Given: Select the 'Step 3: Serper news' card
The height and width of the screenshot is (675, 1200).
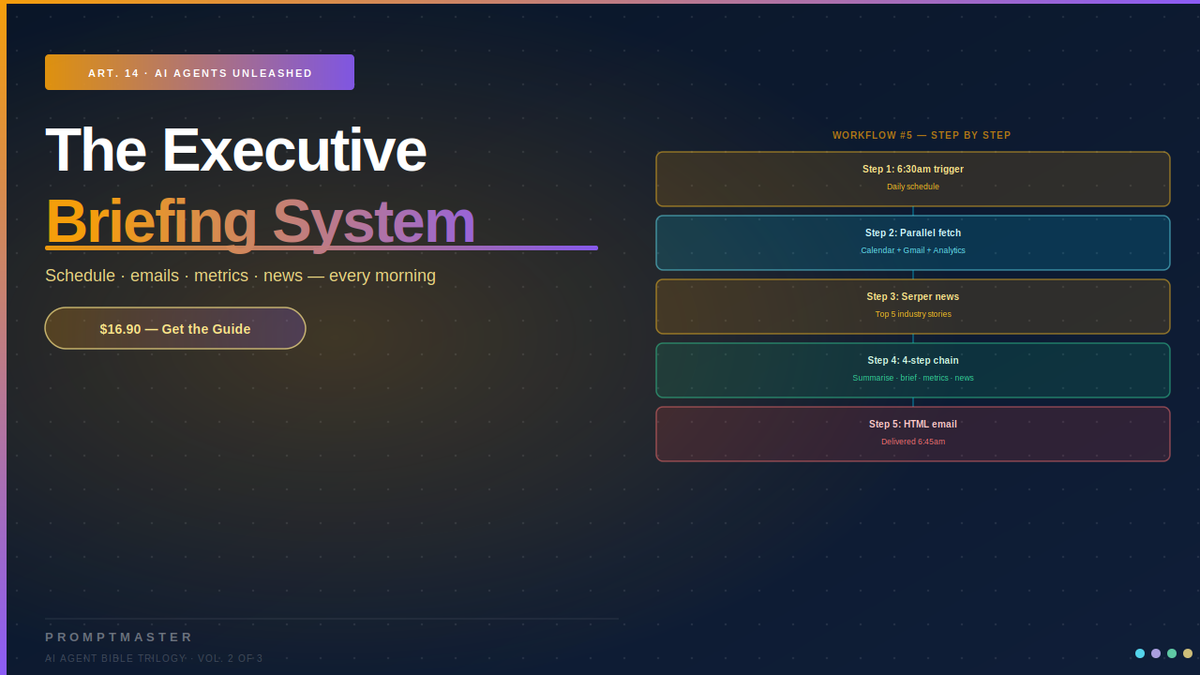Looking at the screenshot, I should click(913, 306).
